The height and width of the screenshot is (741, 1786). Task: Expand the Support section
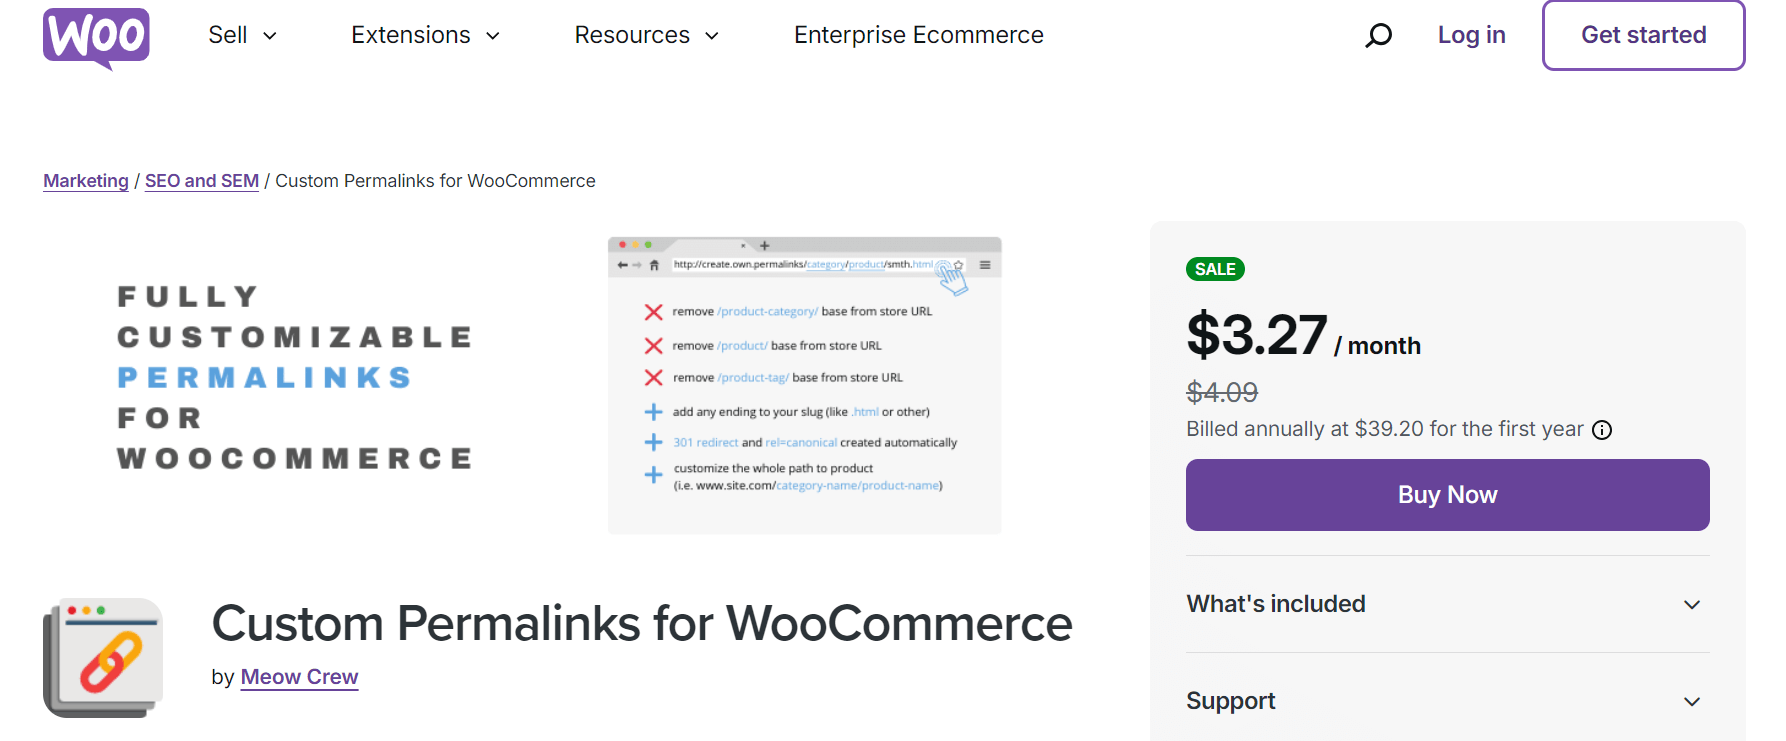1447,701
